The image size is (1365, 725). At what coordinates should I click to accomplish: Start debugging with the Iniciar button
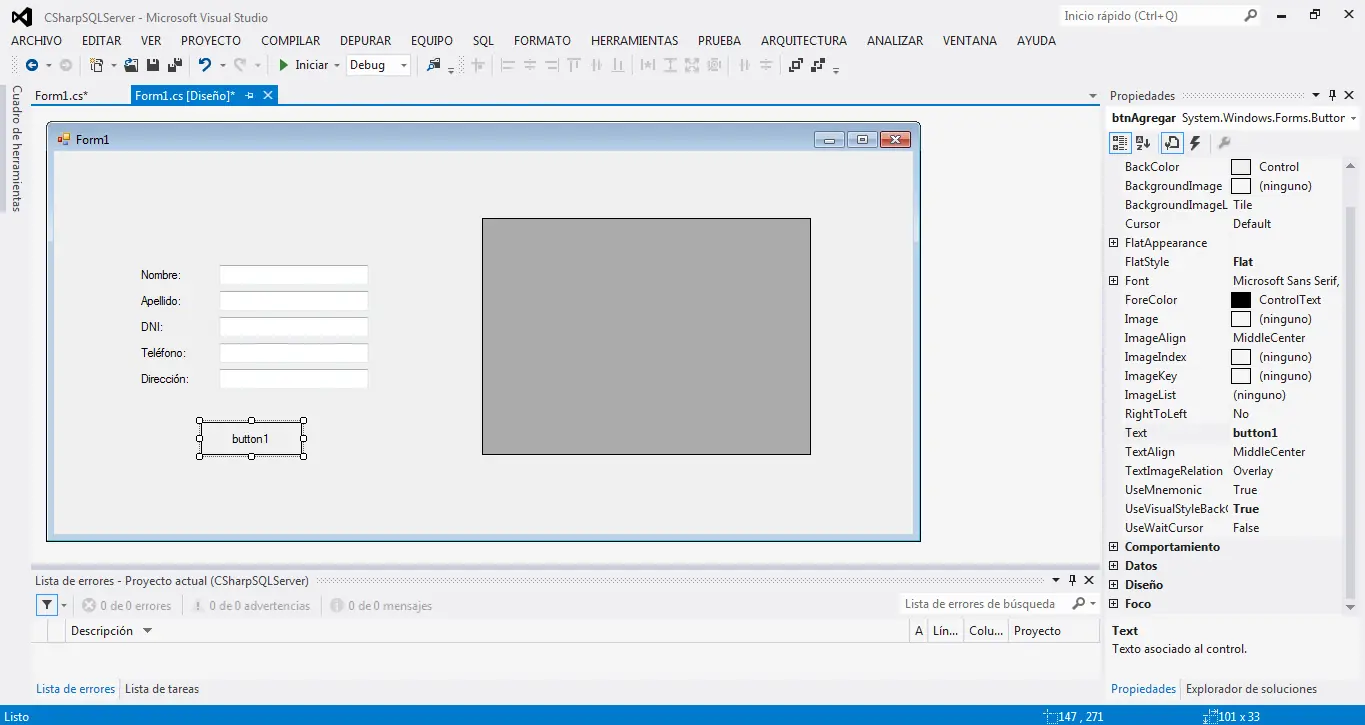click(303, 65)
